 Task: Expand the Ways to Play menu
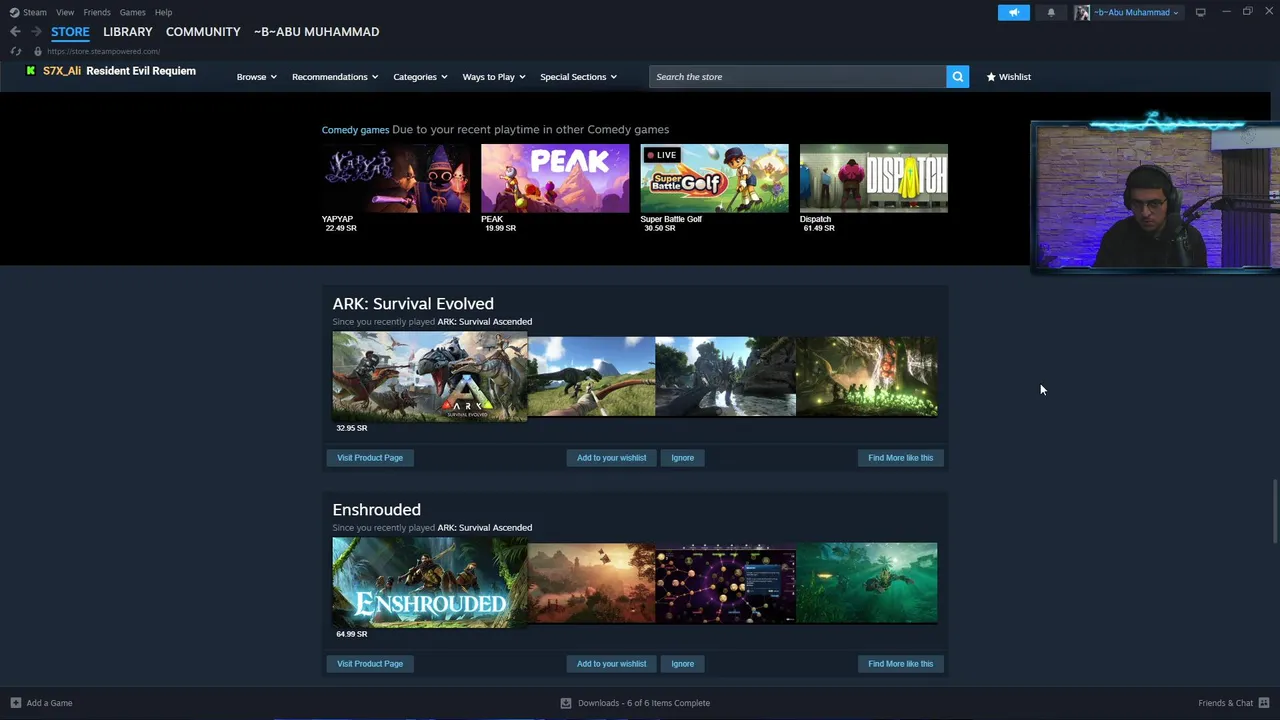coord(494,77)
